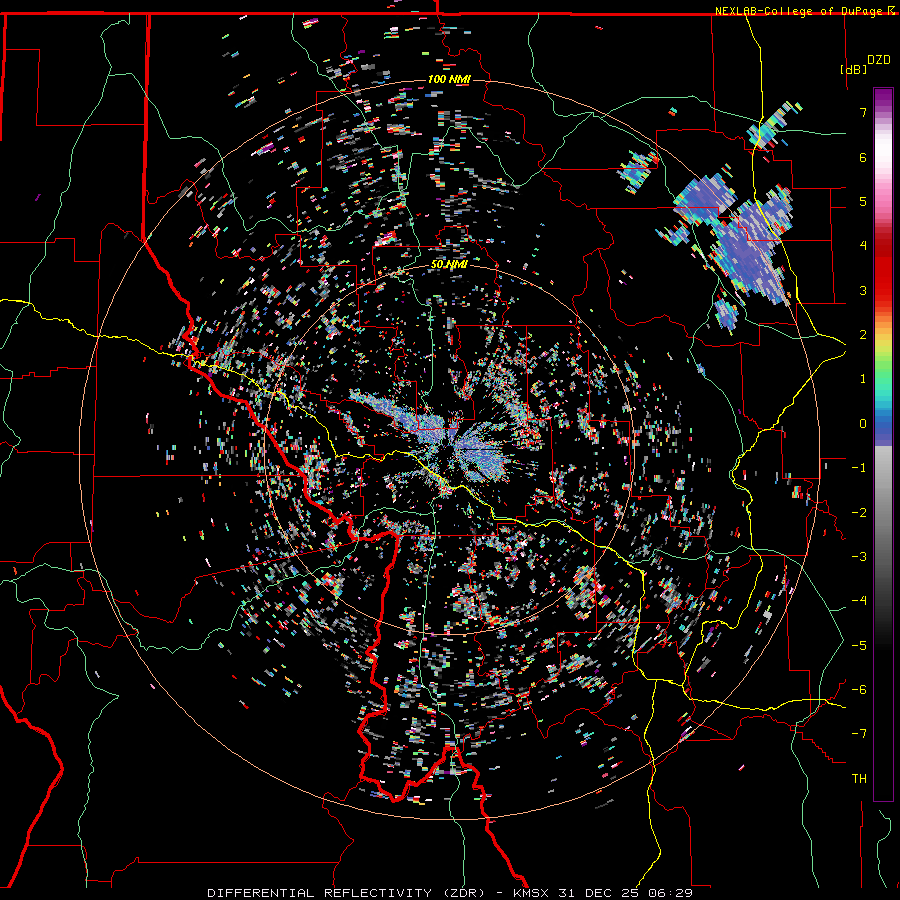Select the -4 value on the scale
This screenshot has width=900, height=900.
pyautogui.click(x=859, y=601)
